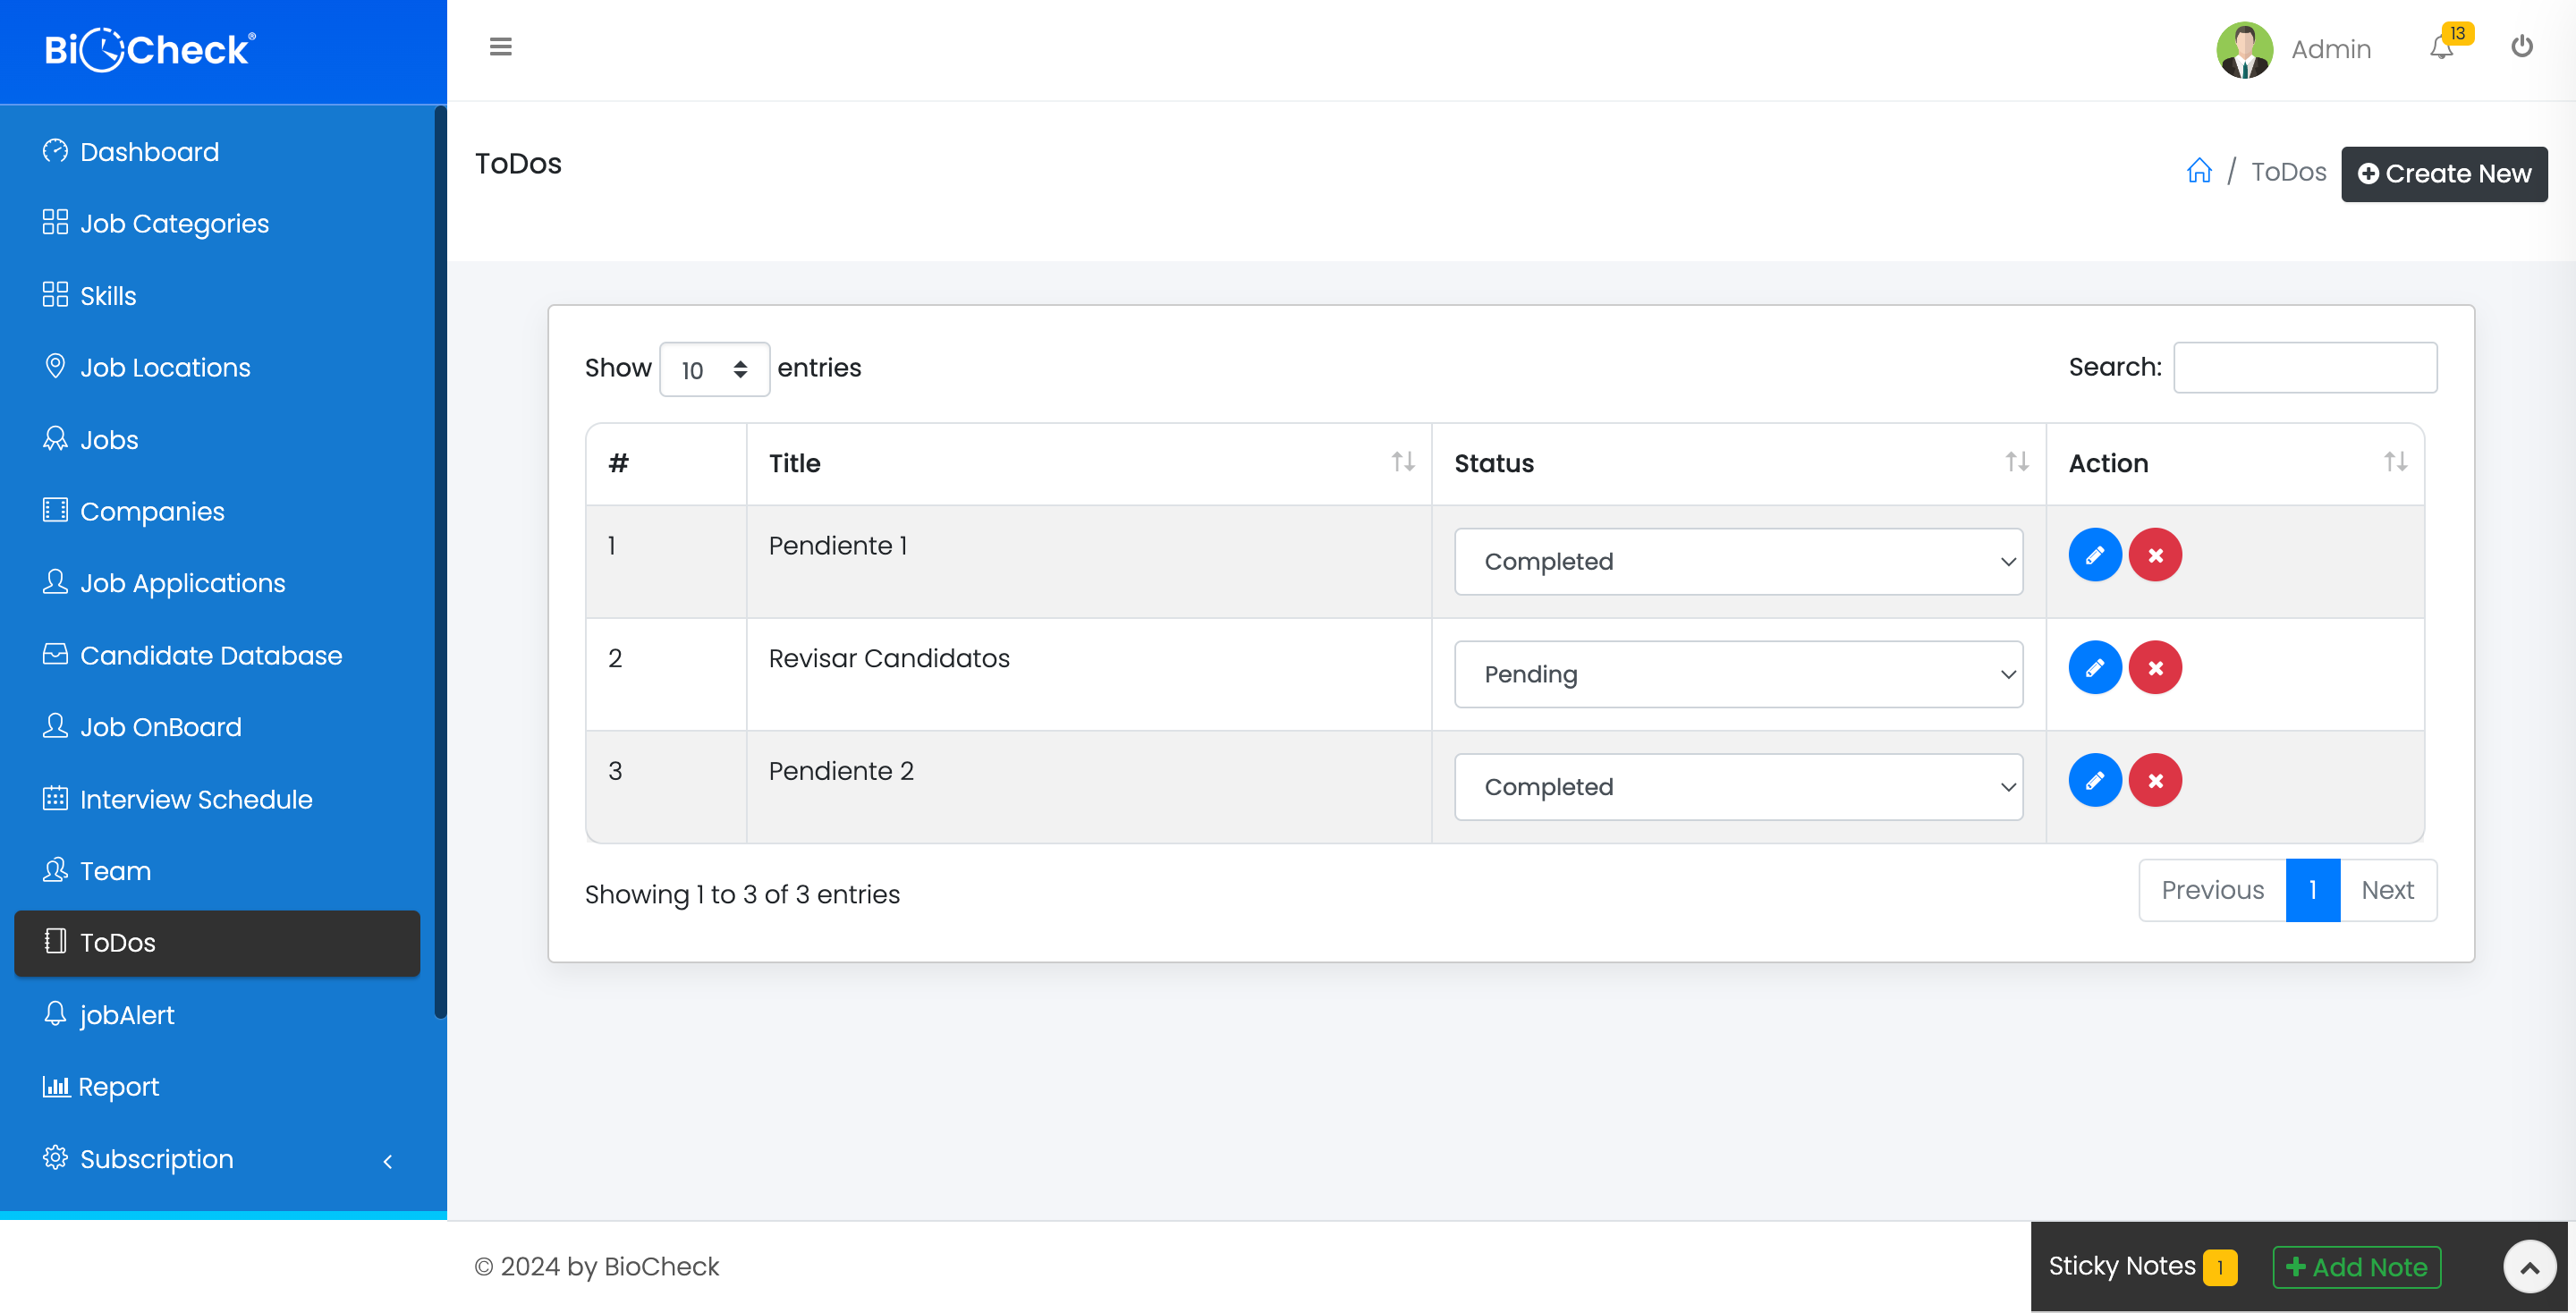The width and height of the screenshot is (2576, 1313).
Task: Click the Revisar Candidatos title cell
Action: coord(1089,675)
